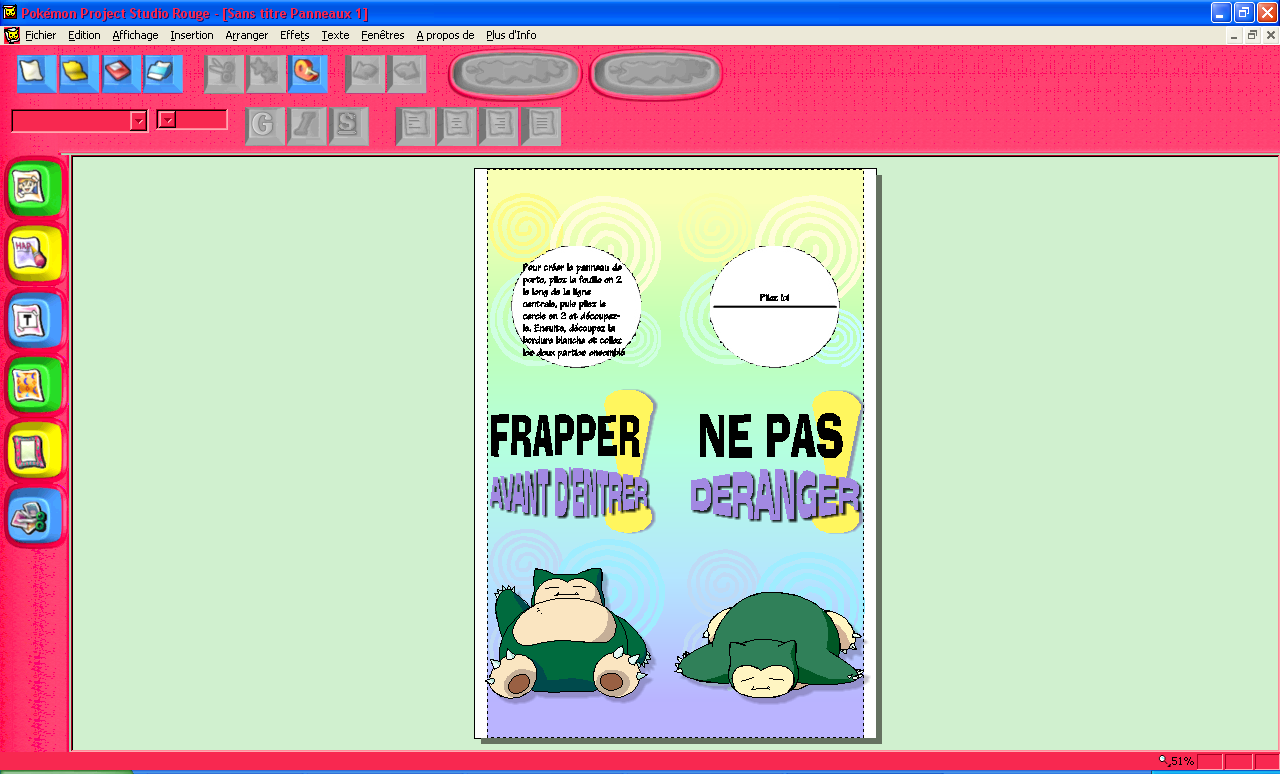Open the Effets menu
This screenshot has width=1280, height=774.
[294, 35]
